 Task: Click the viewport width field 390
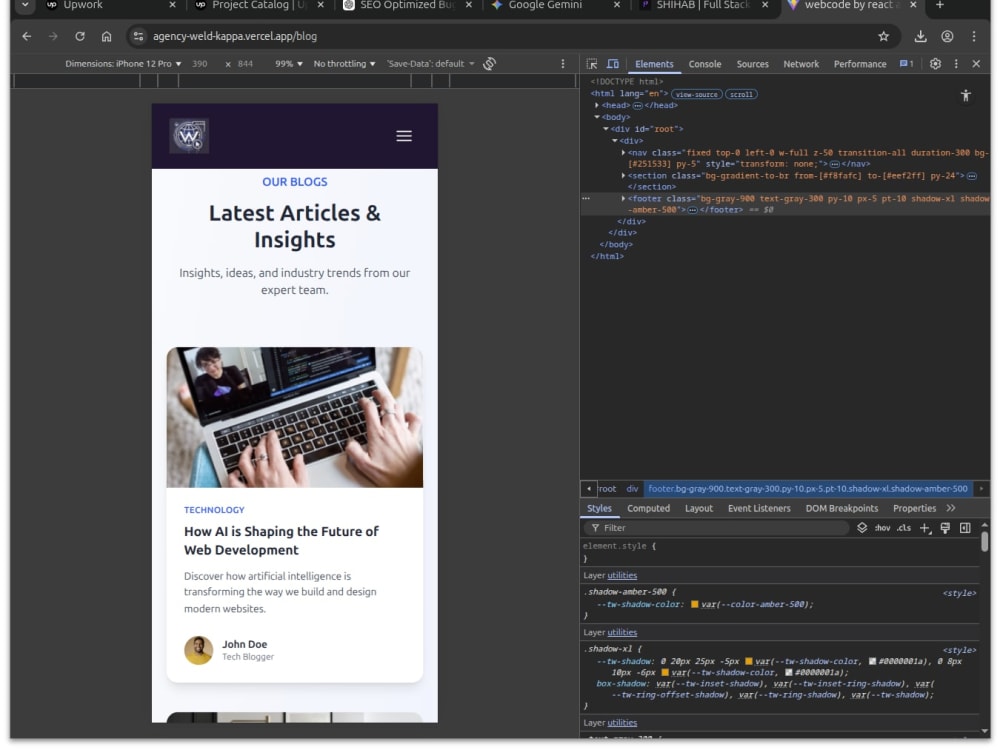200,64
